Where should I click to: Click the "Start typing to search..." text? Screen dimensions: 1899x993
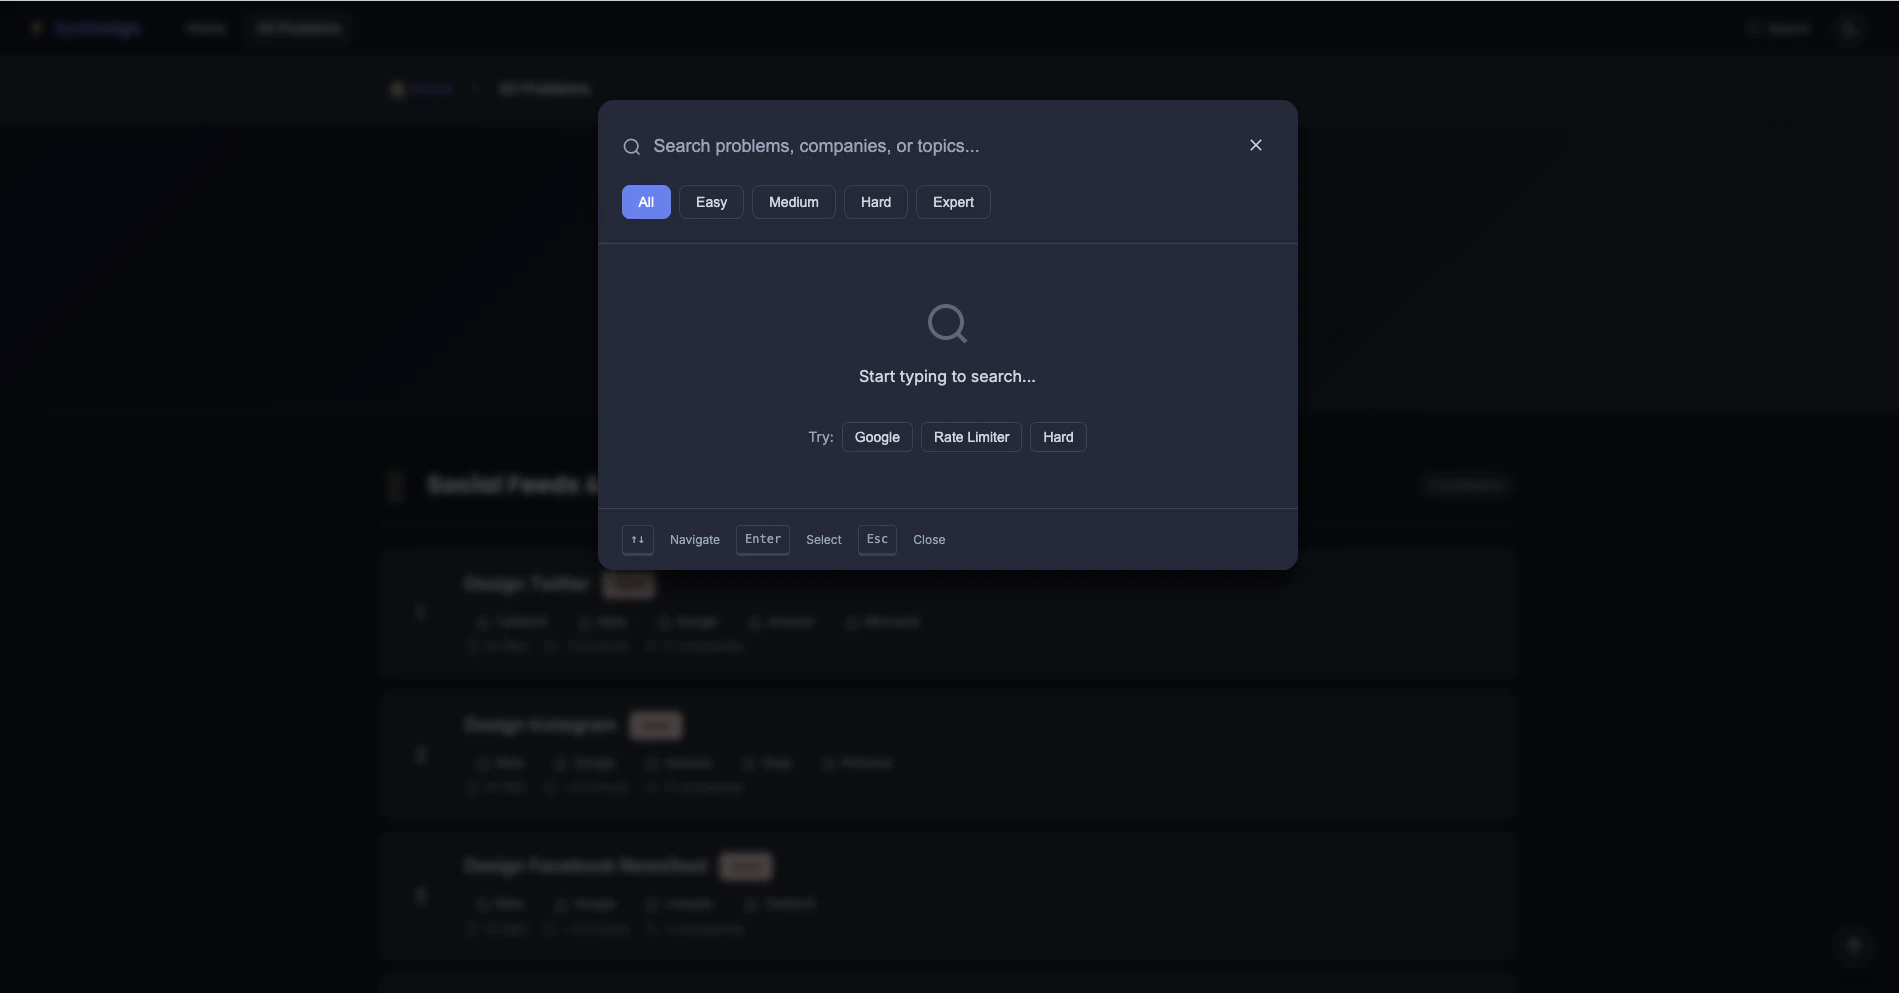tap(947, 377)
